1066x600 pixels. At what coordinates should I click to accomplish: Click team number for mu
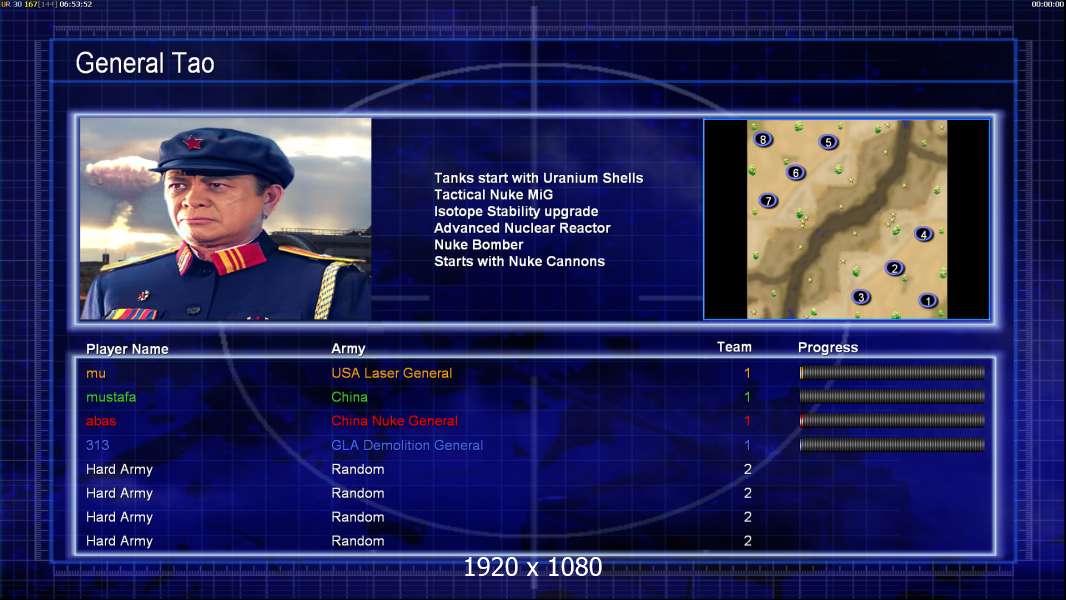click(747, 373)
